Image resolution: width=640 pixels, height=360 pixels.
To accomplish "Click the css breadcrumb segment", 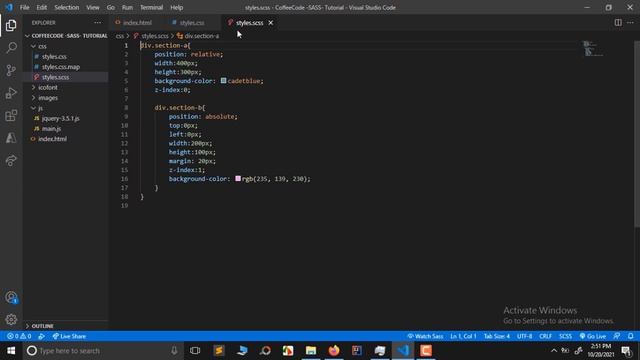I will pyautogui.click(x=120, y=36).
